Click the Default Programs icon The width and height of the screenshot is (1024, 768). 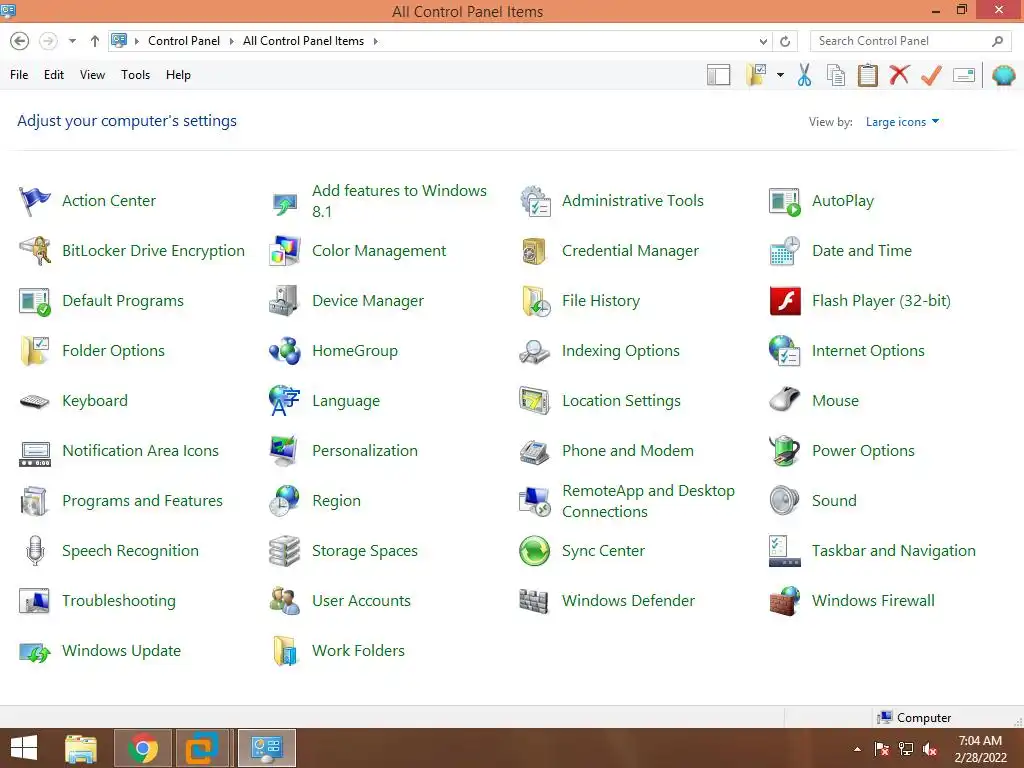point(35,301)
